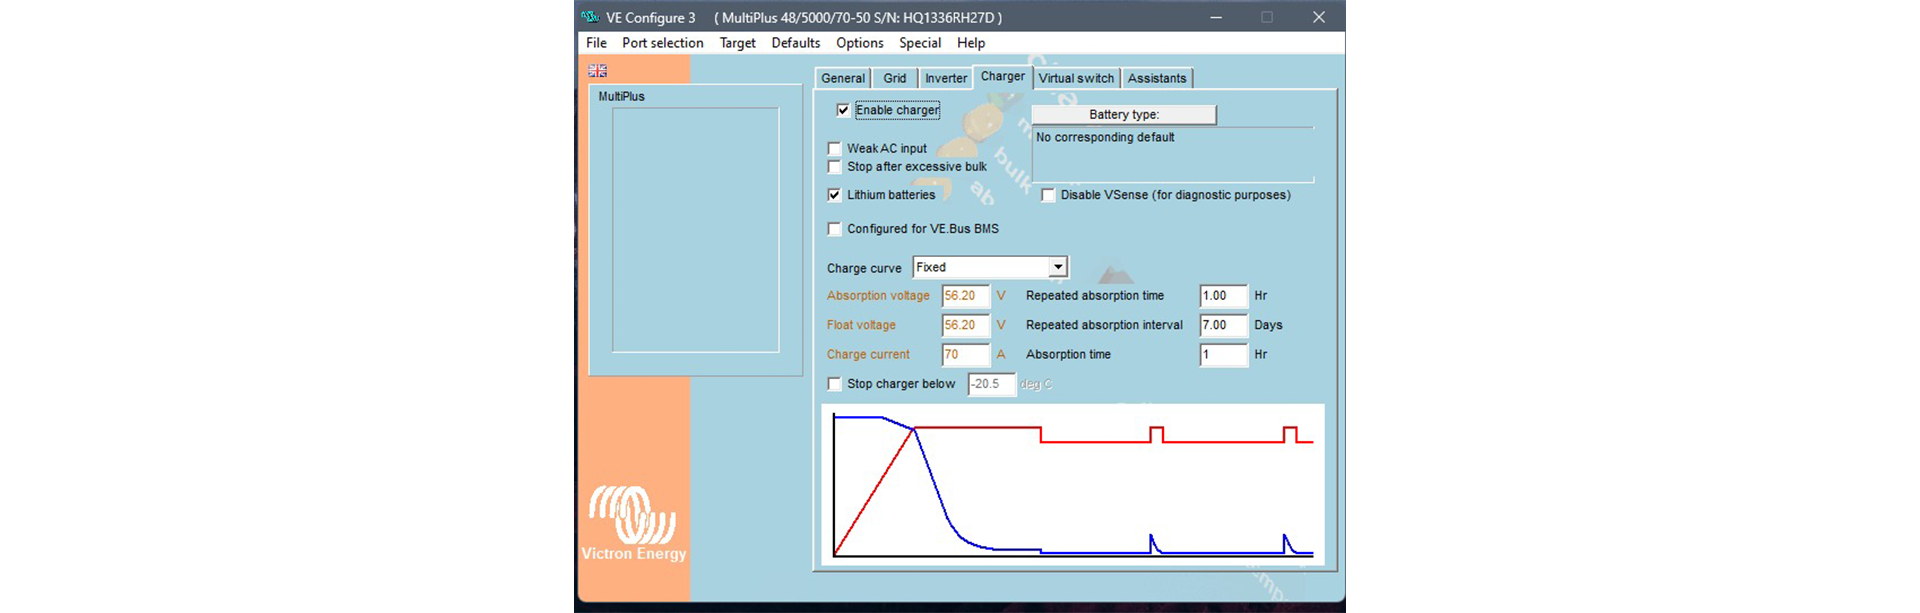The image size is (1920, 613).
Task: Enable Configured for VE.Bus BMS
Action: click(835, 229)
